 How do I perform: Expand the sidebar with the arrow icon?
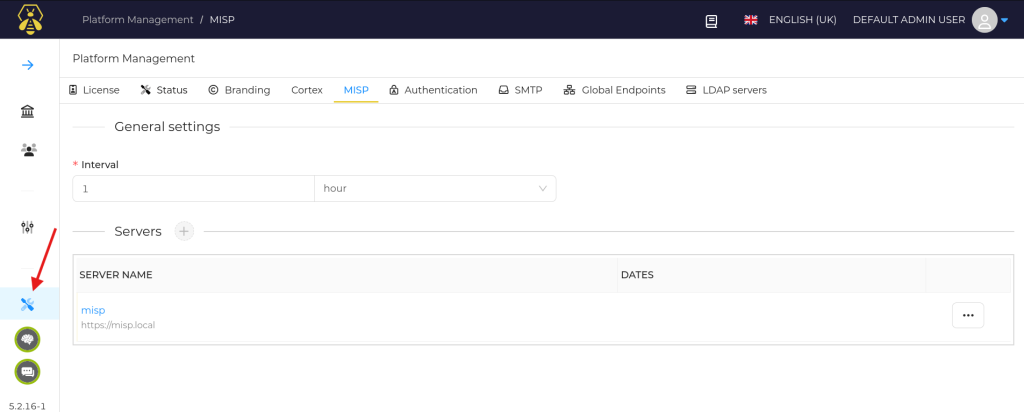coord(28,65)
